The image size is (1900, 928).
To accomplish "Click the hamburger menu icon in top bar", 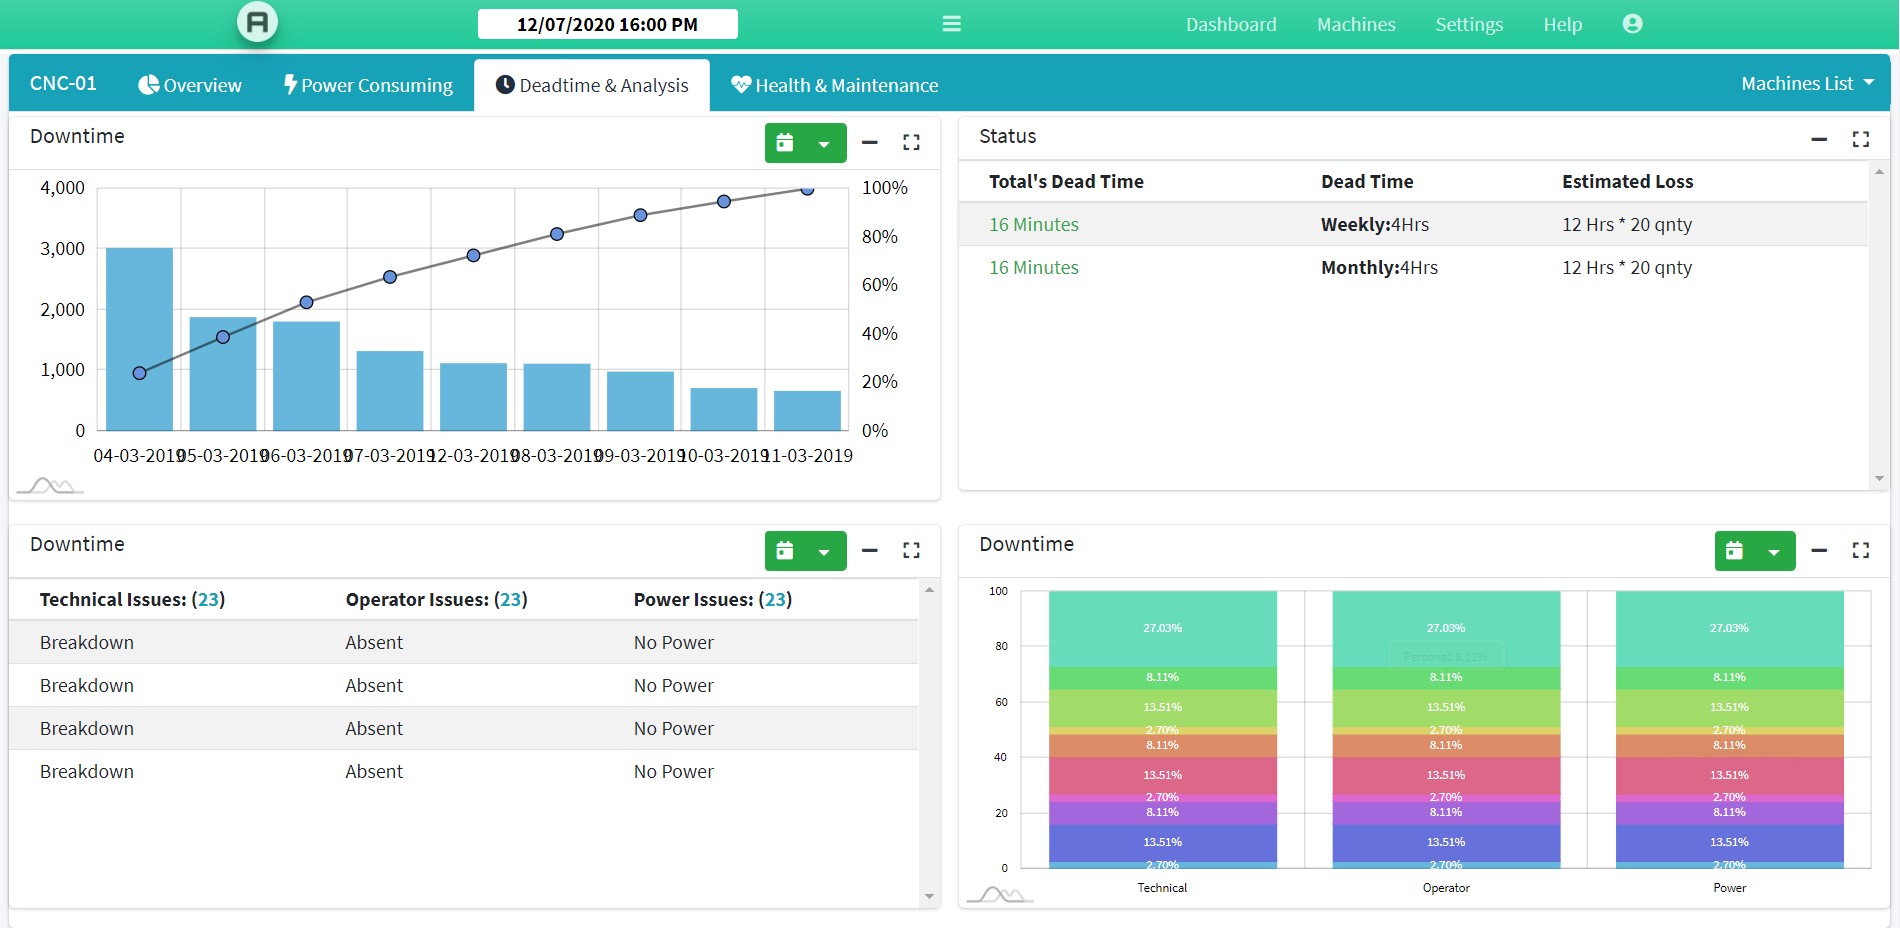I will coord(951,24).
